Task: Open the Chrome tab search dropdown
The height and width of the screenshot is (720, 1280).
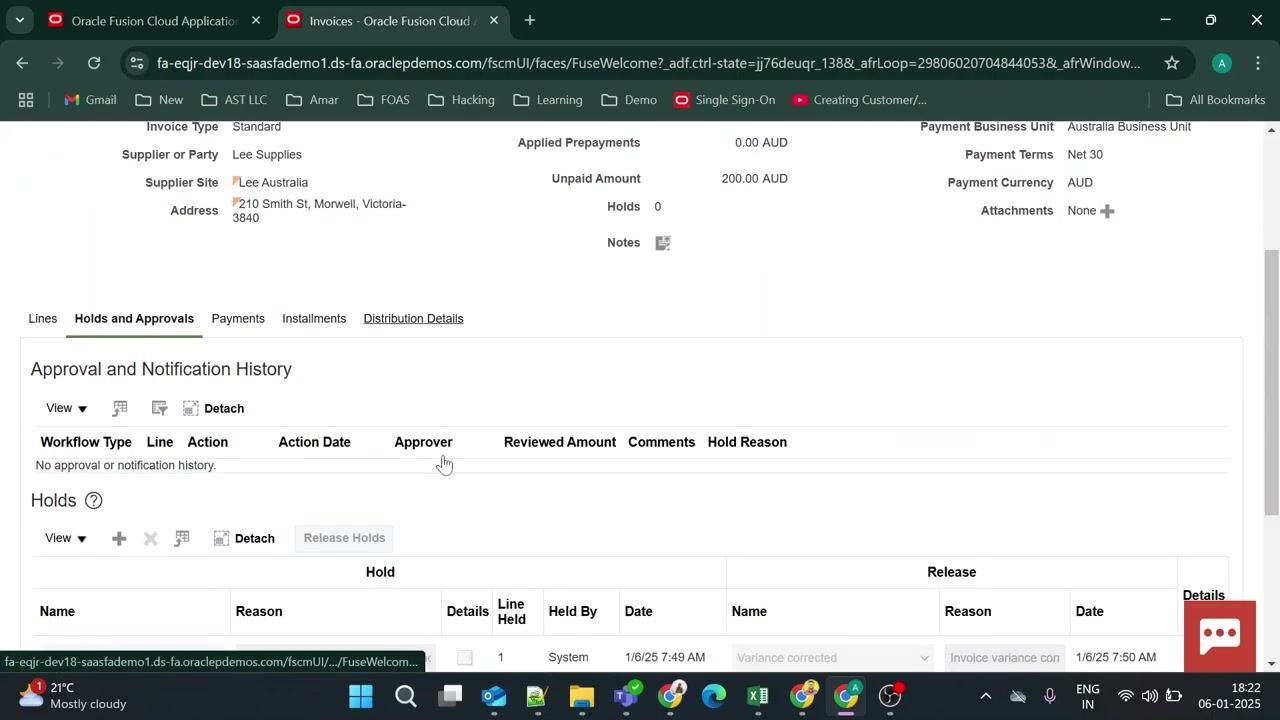Action: pos(19,20)
